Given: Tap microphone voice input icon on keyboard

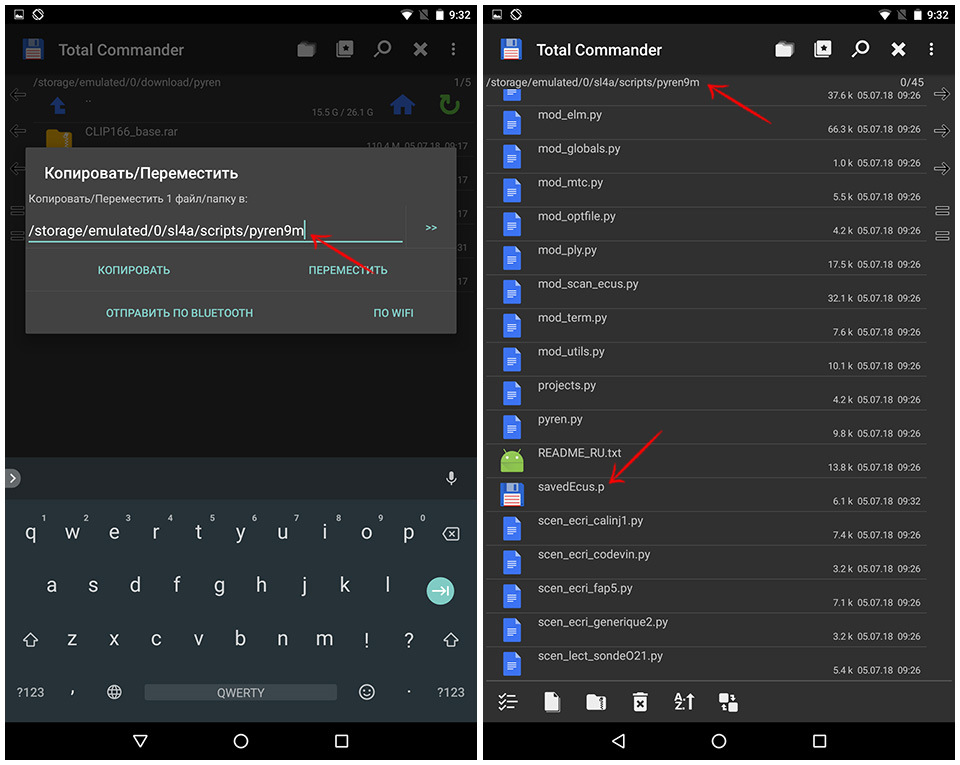Looking at the screenshot, I should 451,478.
